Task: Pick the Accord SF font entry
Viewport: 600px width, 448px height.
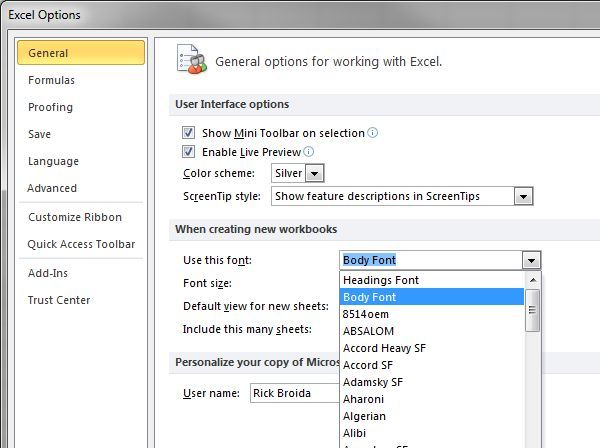Action: coord(432,365)
